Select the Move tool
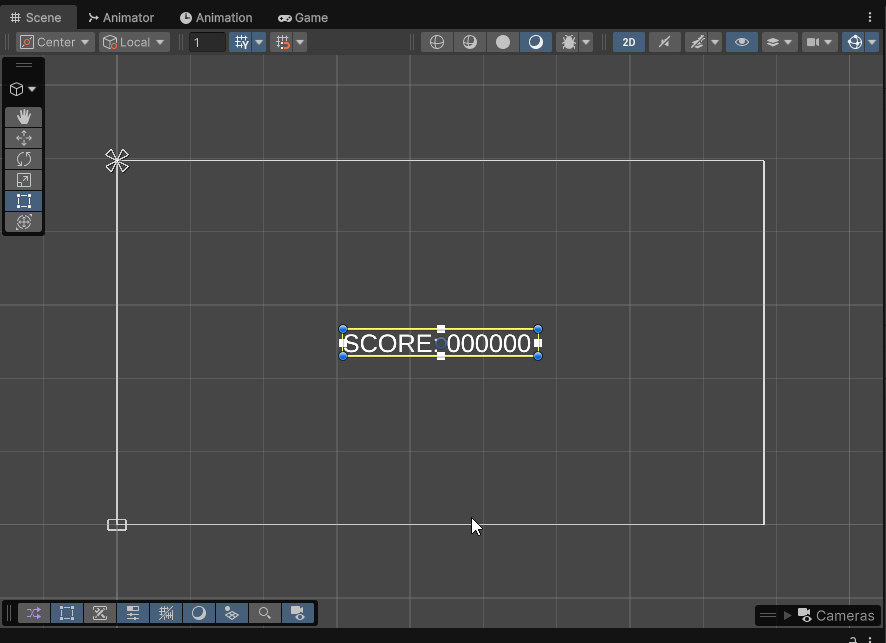The image size is (886, 643). (23, 138)
